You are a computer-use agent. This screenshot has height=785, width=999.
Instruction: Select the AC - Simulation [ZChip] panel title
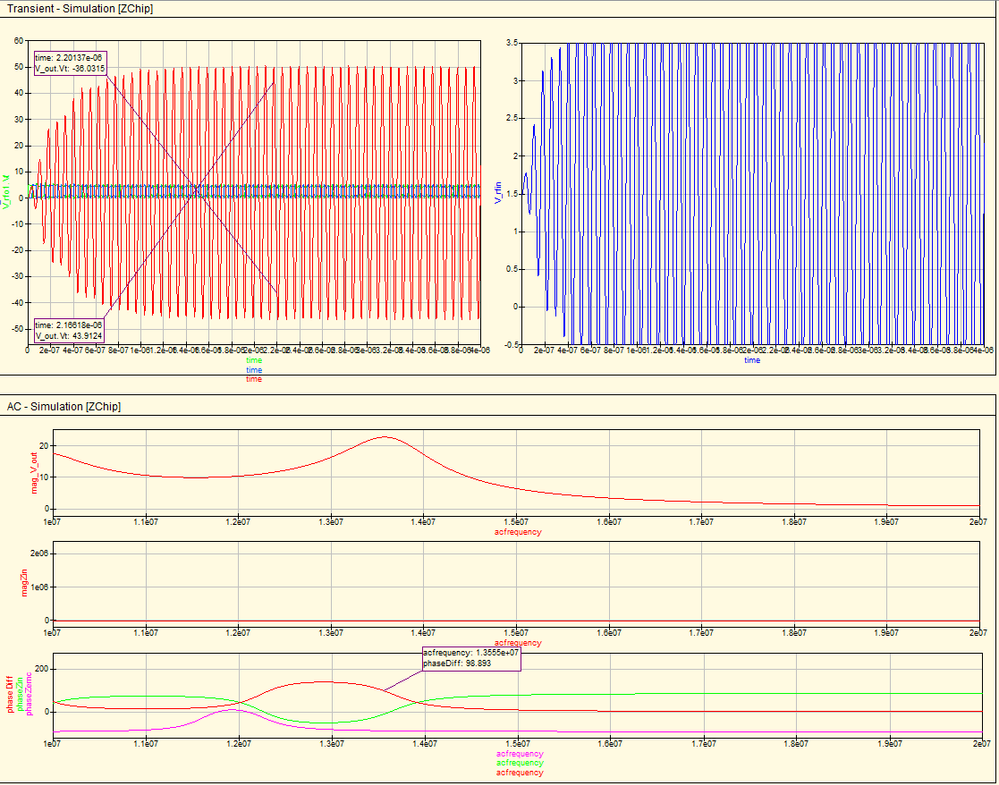pos(64,406)
